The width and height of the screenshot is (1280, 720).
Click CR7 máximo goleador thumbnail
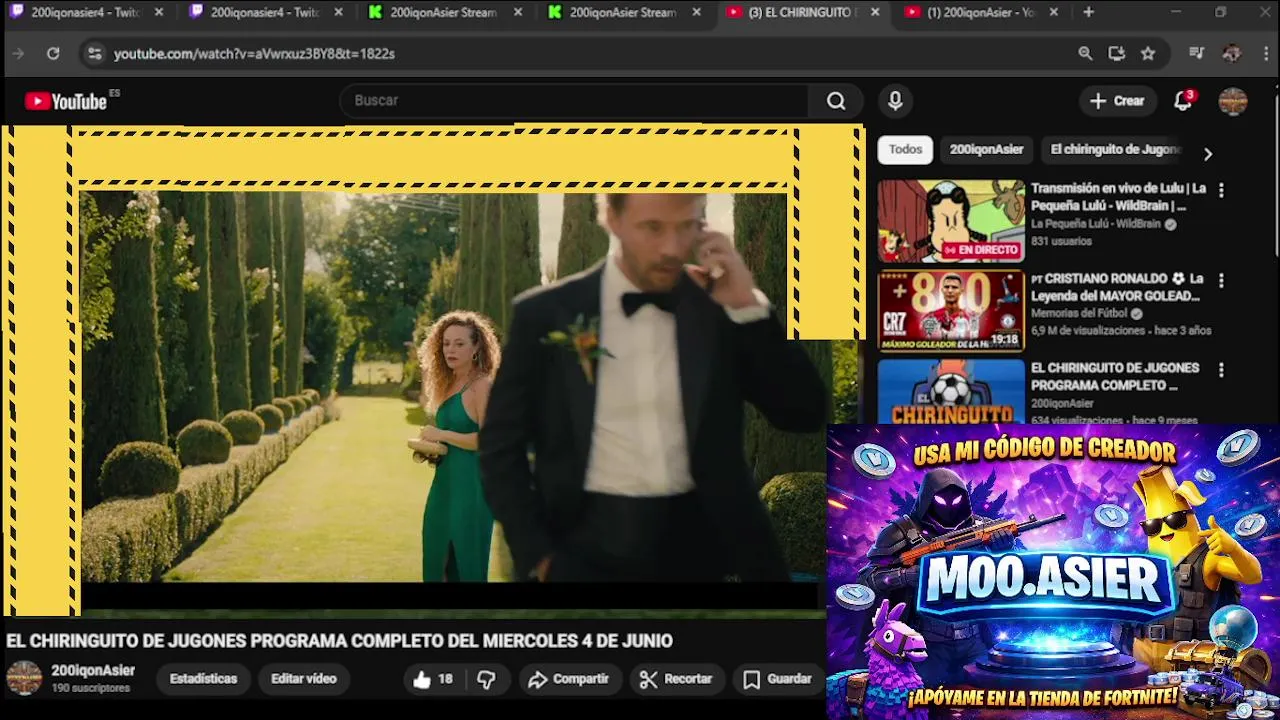[951, 311]
